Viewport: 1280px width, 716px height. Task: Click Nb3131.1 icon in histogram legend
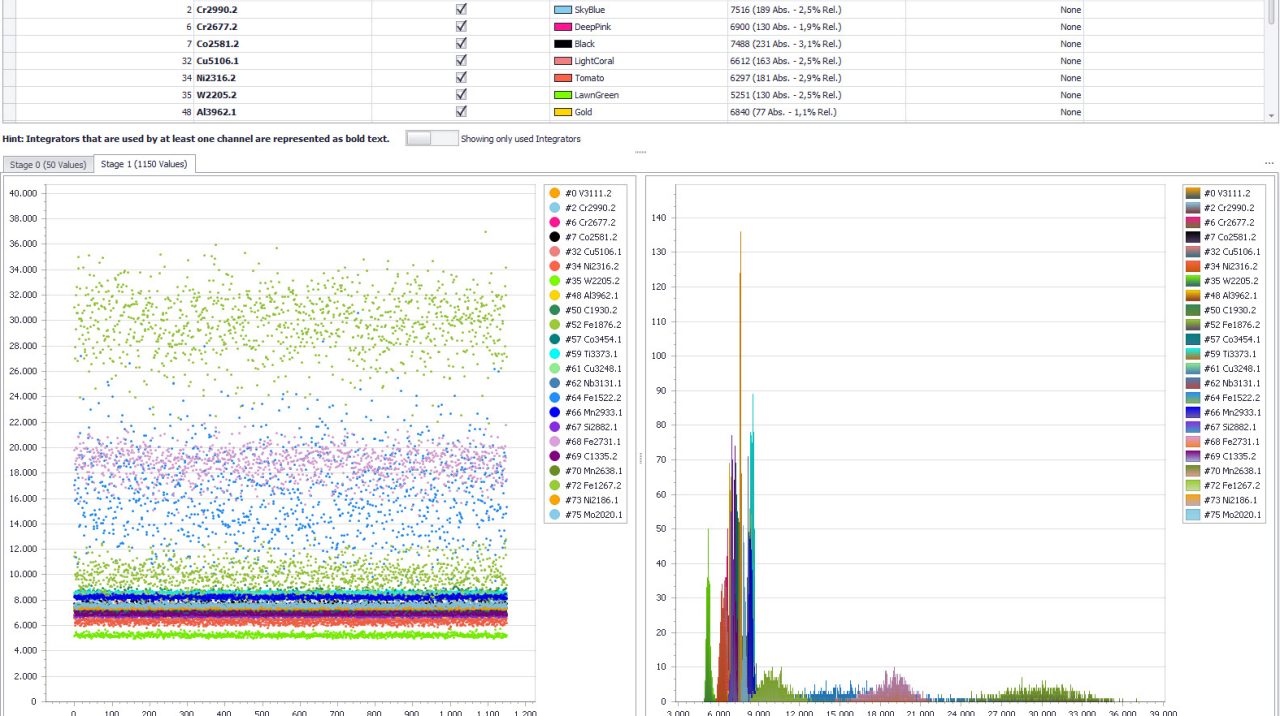click(x=1192, y=383)
